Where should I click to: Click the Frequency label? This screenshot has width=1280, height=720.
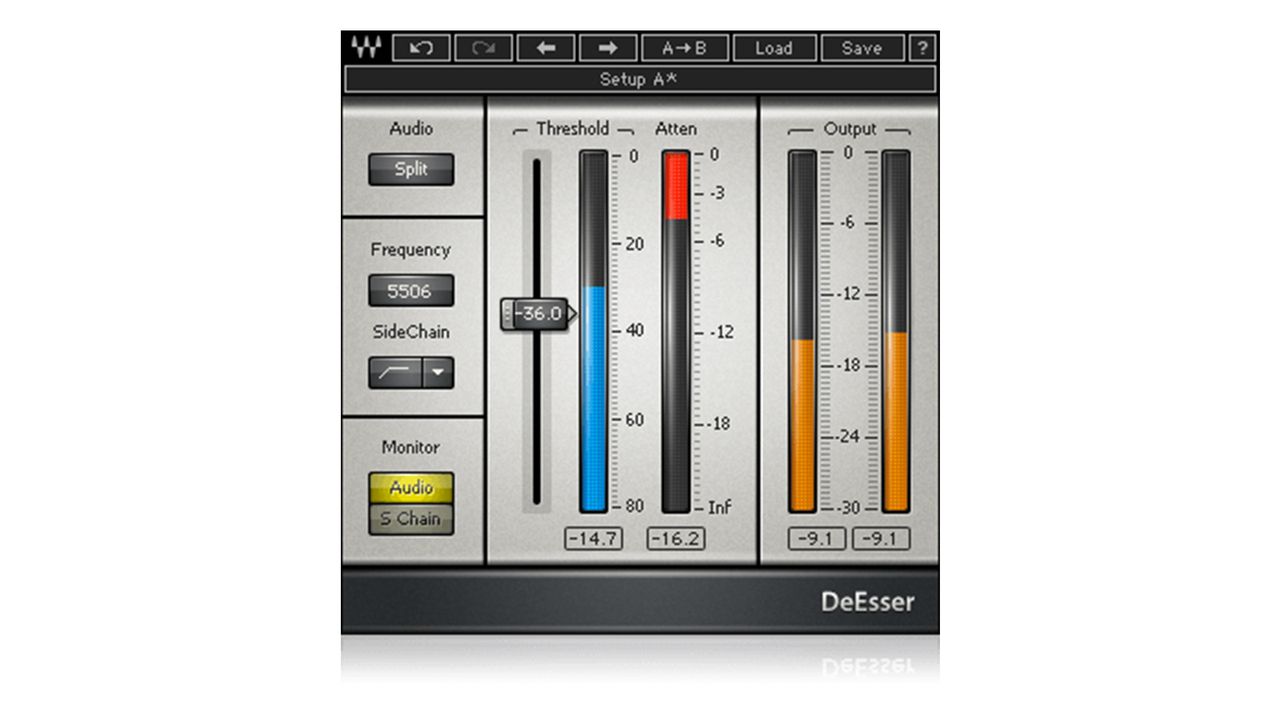[x=411, y=250]
